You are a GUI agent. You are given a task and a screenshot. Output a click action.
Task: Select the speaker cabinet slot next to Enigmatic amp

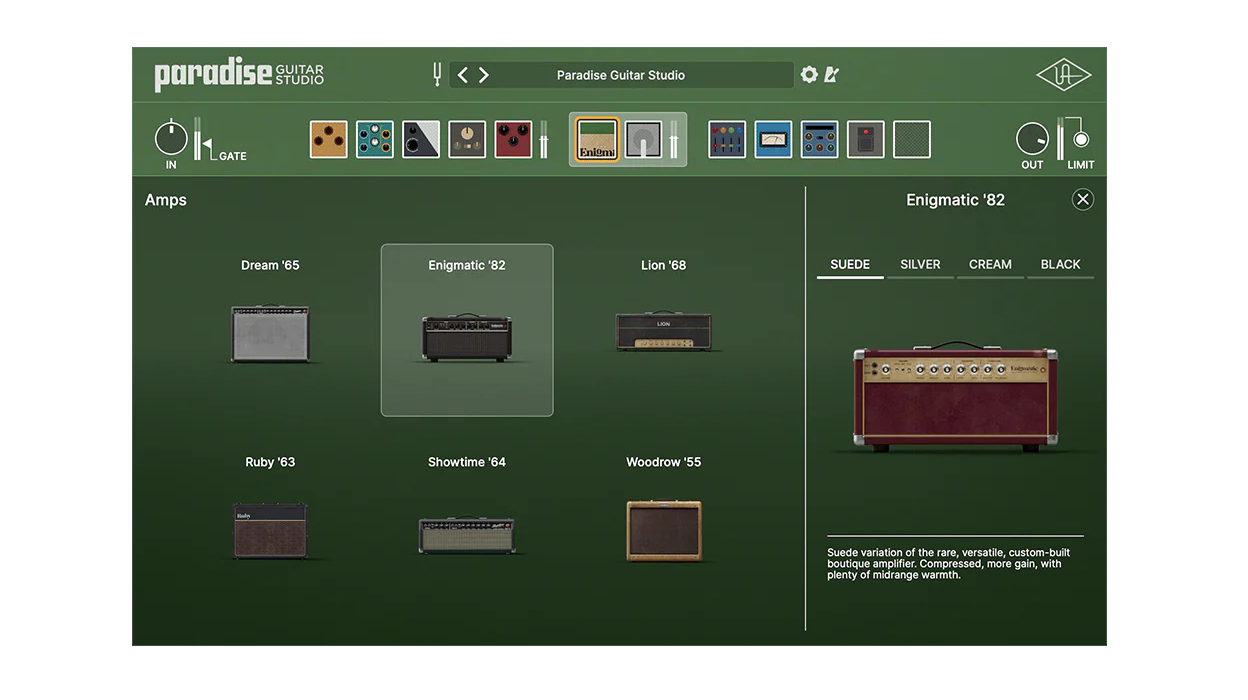point(644,140)
